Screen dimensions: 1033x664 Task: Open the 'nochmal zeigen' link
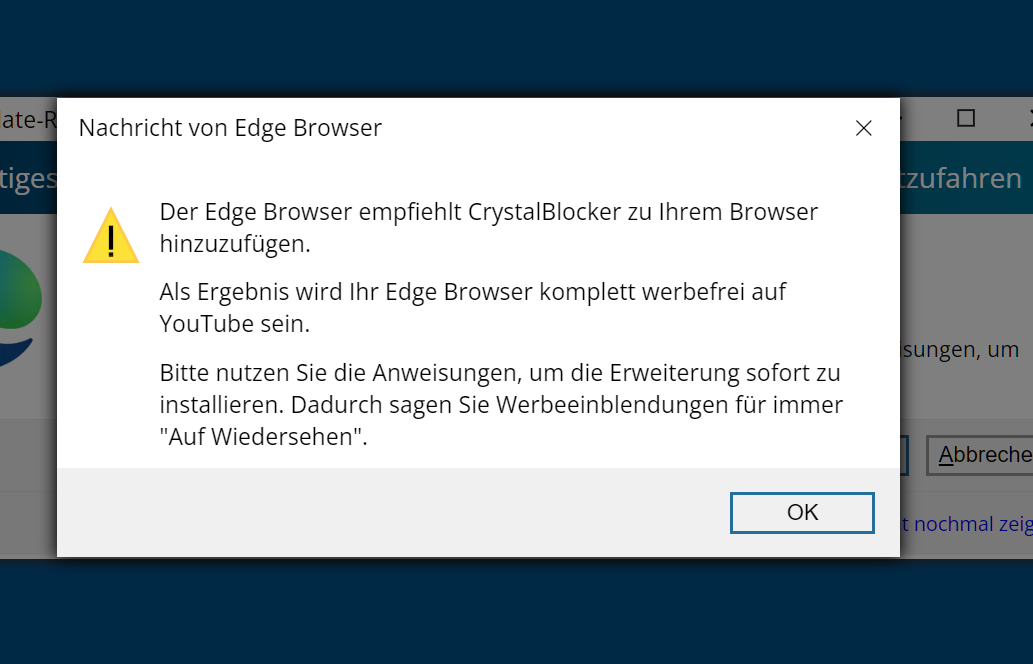(x=966, y=524)
